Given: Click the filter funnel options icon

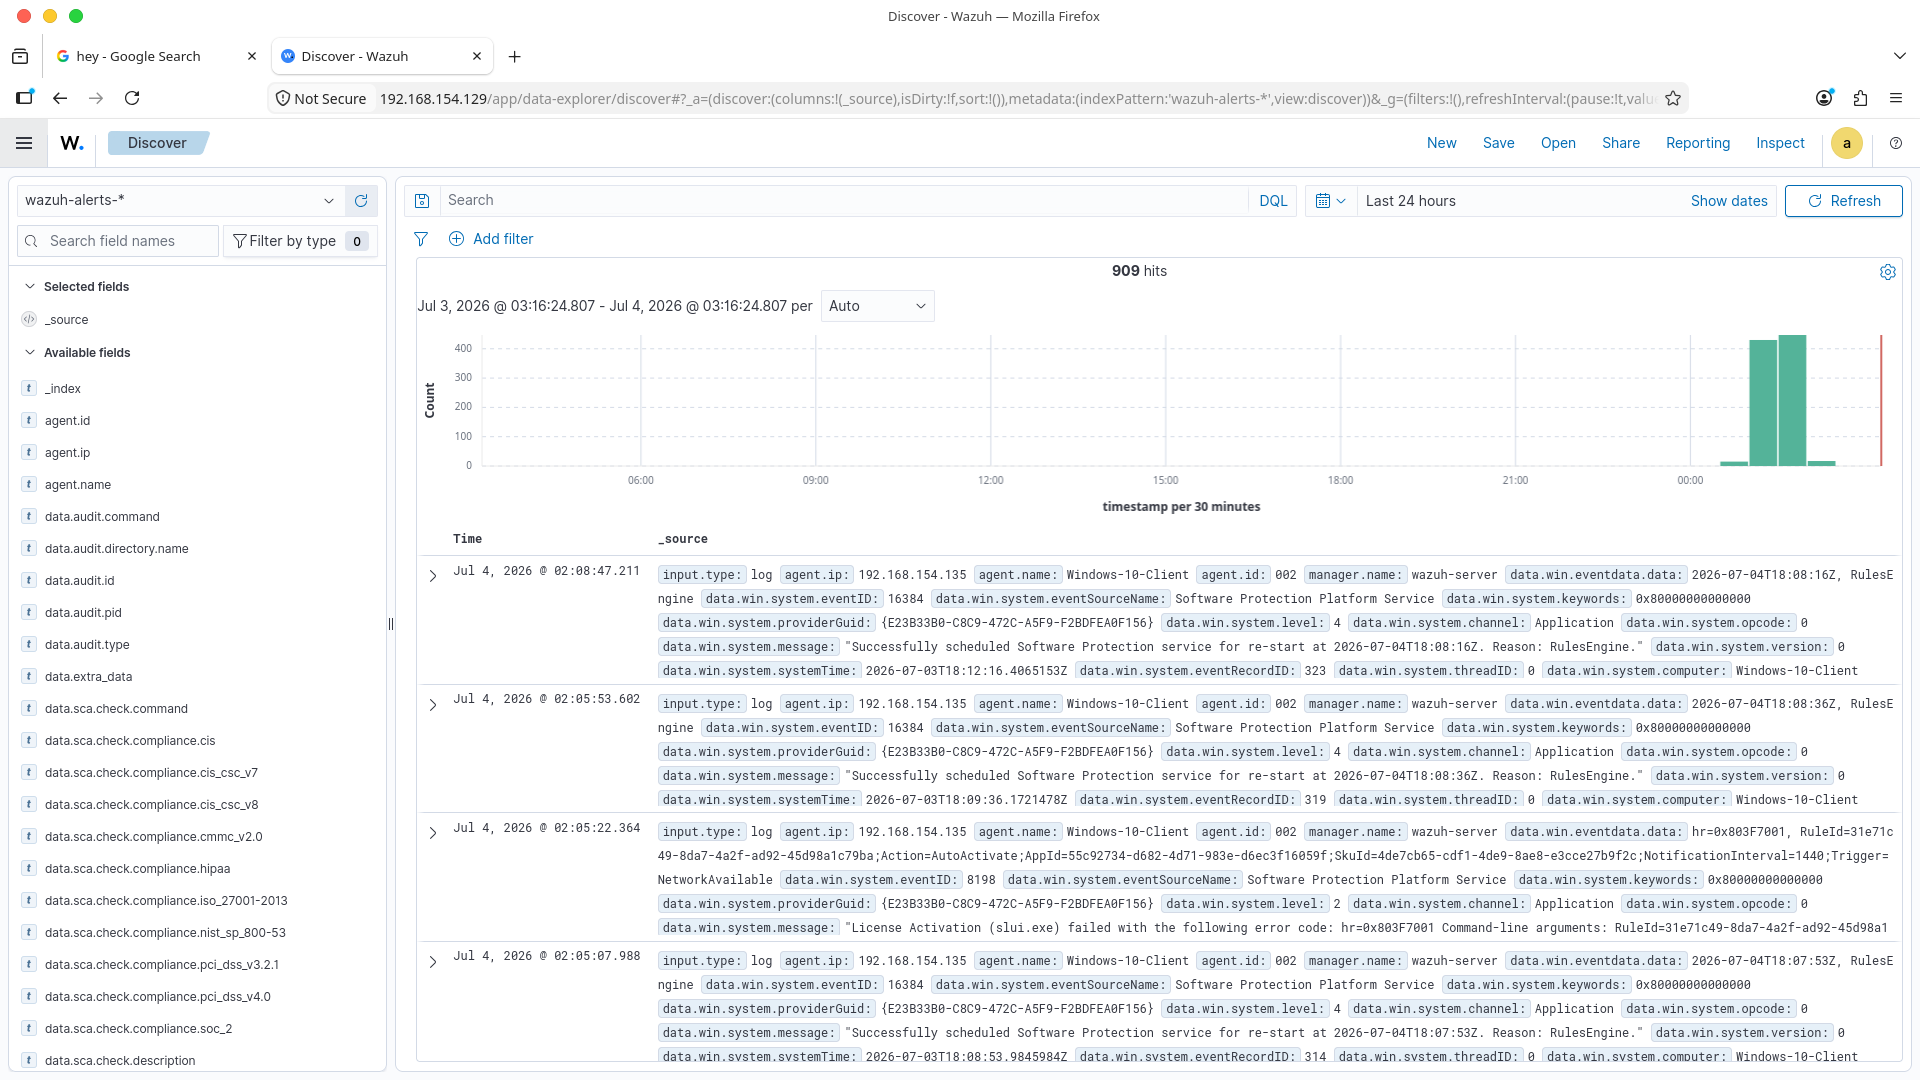Looking at the screenshot, I should (x=421, y=239).
